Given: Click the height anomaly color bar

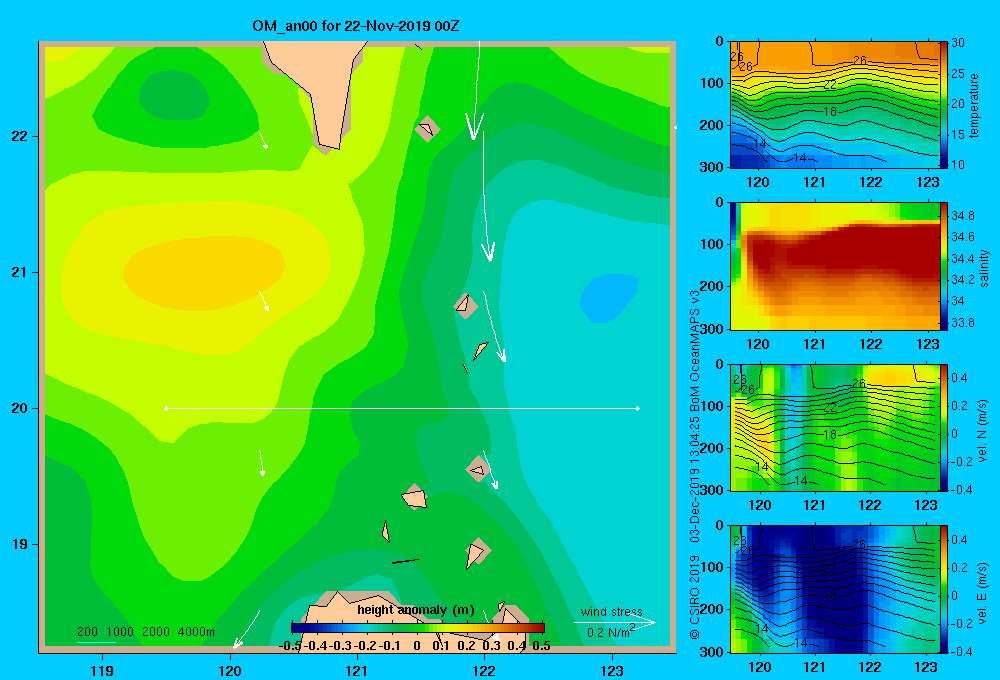Looking at the screenshot, I should (x=418, y=628).
